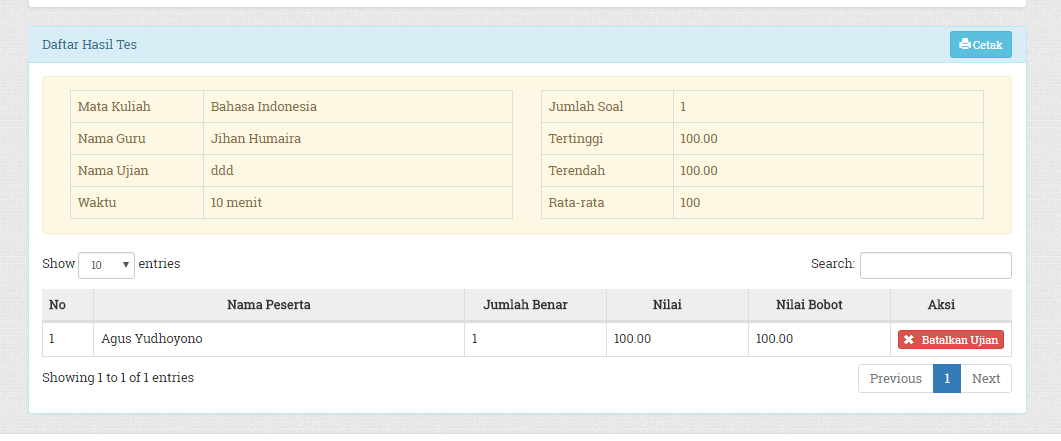Viewport: 1061px width, 441px height.
Task: Click the Showing 1 to 1 entries text
Action: click(x=118, y=378)
